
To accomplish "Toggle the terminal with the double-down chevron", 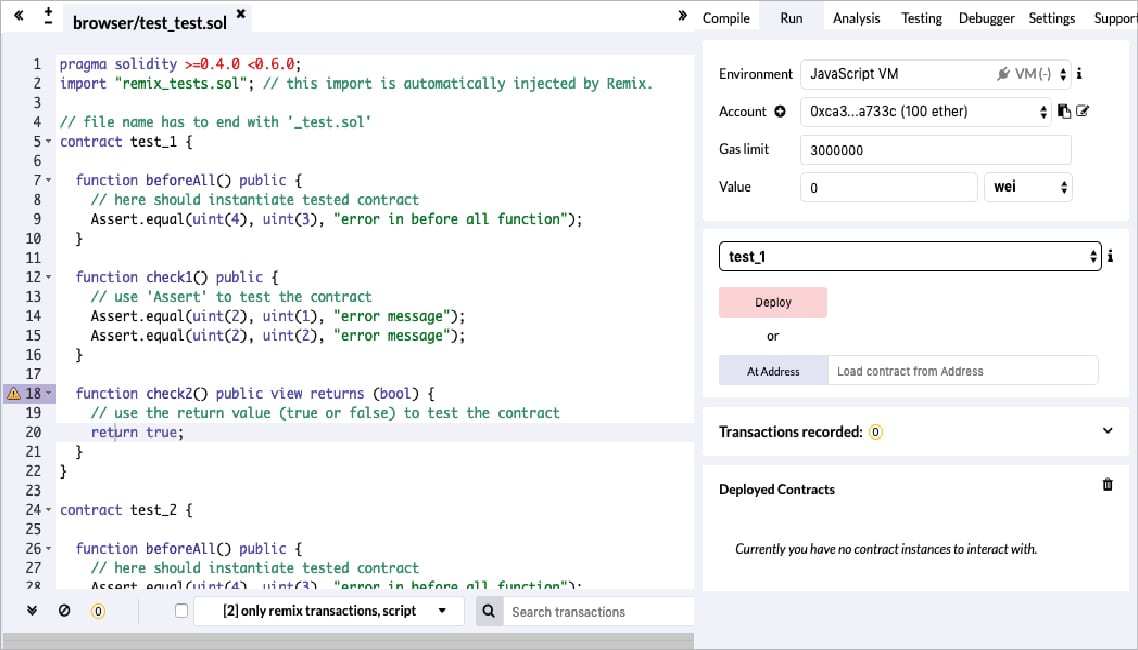I will [32, 611].
